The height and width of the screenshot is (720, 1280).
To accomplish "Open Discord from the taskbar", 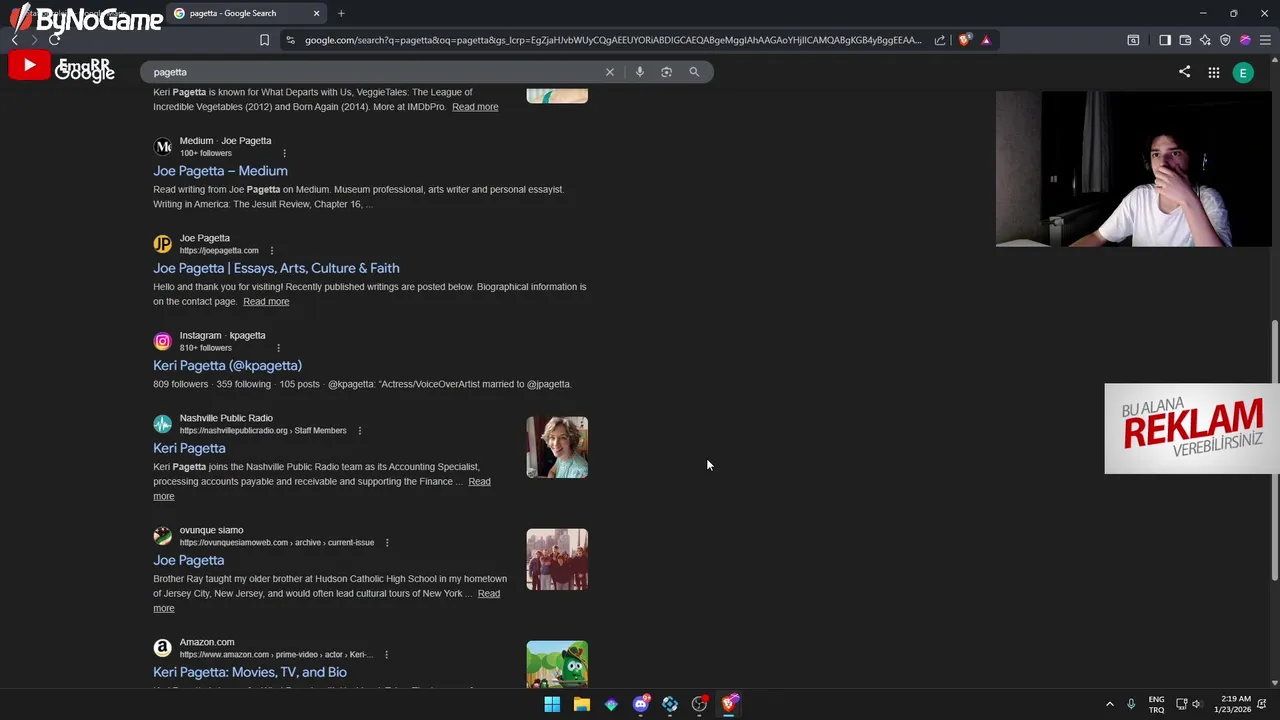I will coord(641,704).
